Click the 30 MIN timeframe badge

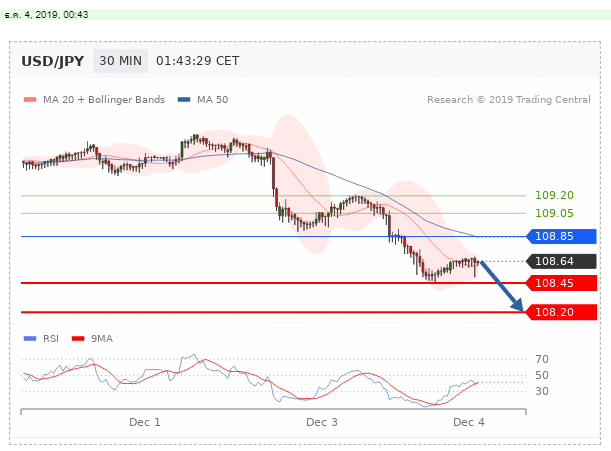(120, 61)
